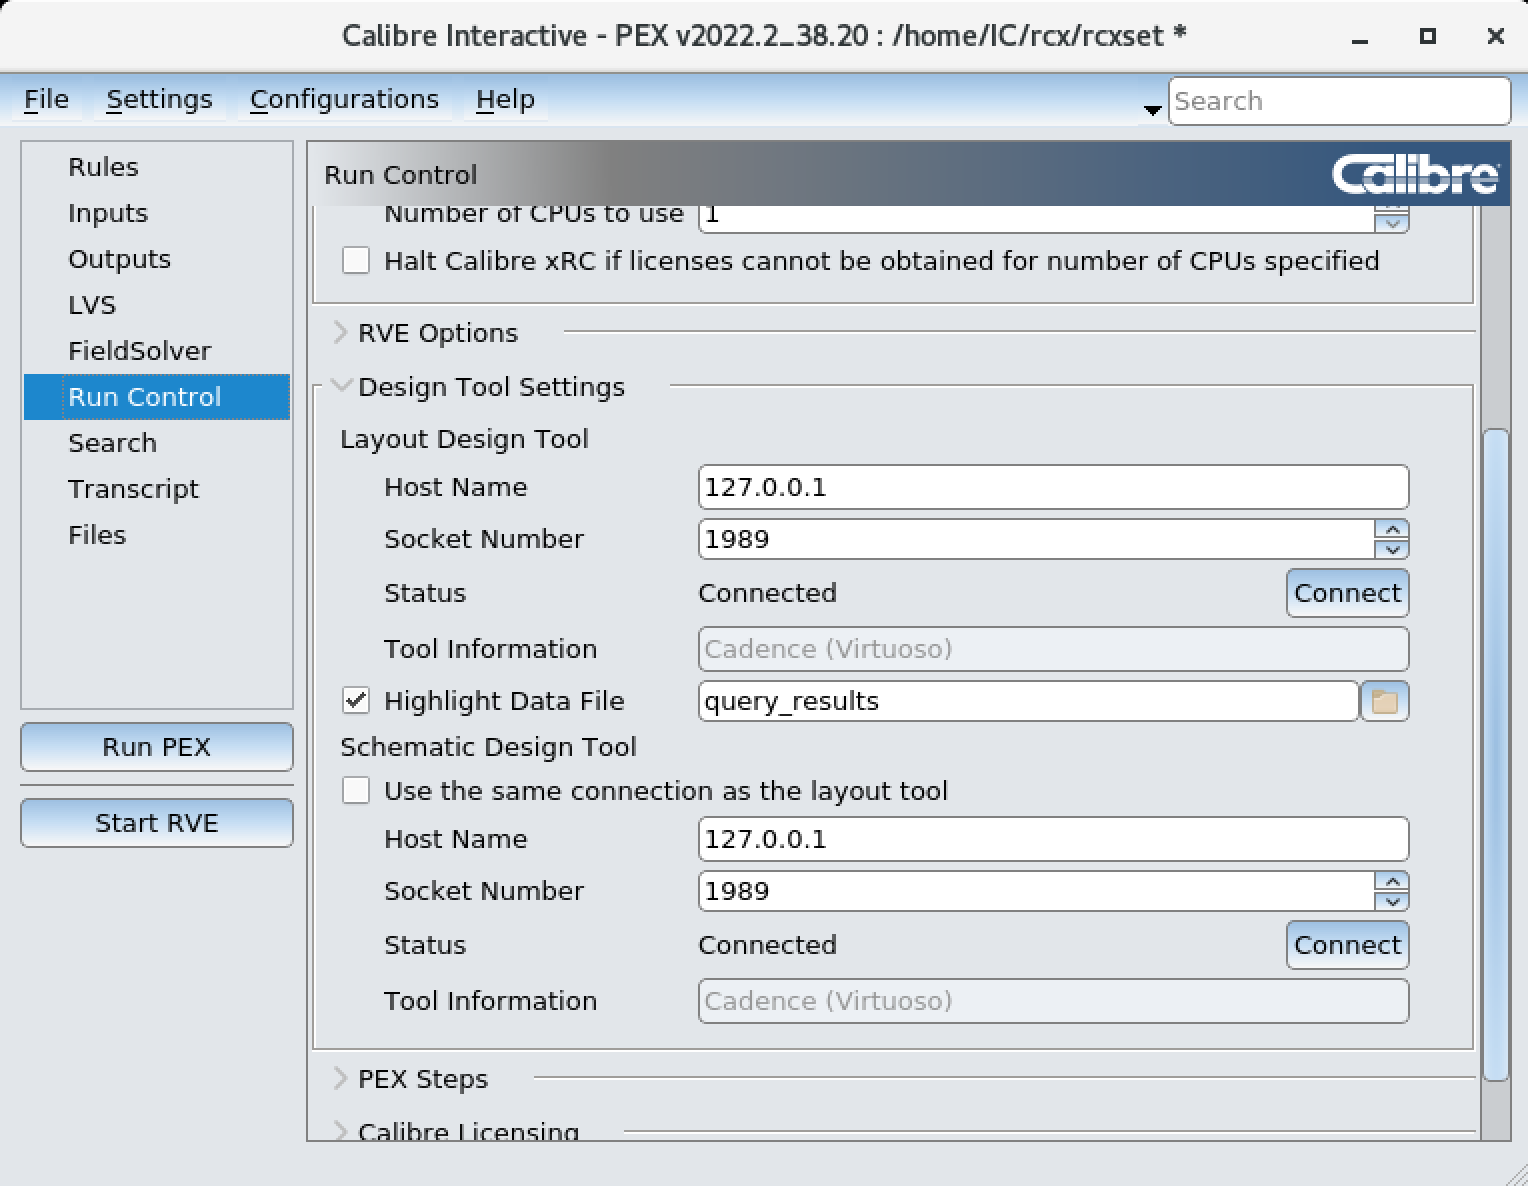Click the Number of CPUs field
1528x1186 pixels.
1036,218
